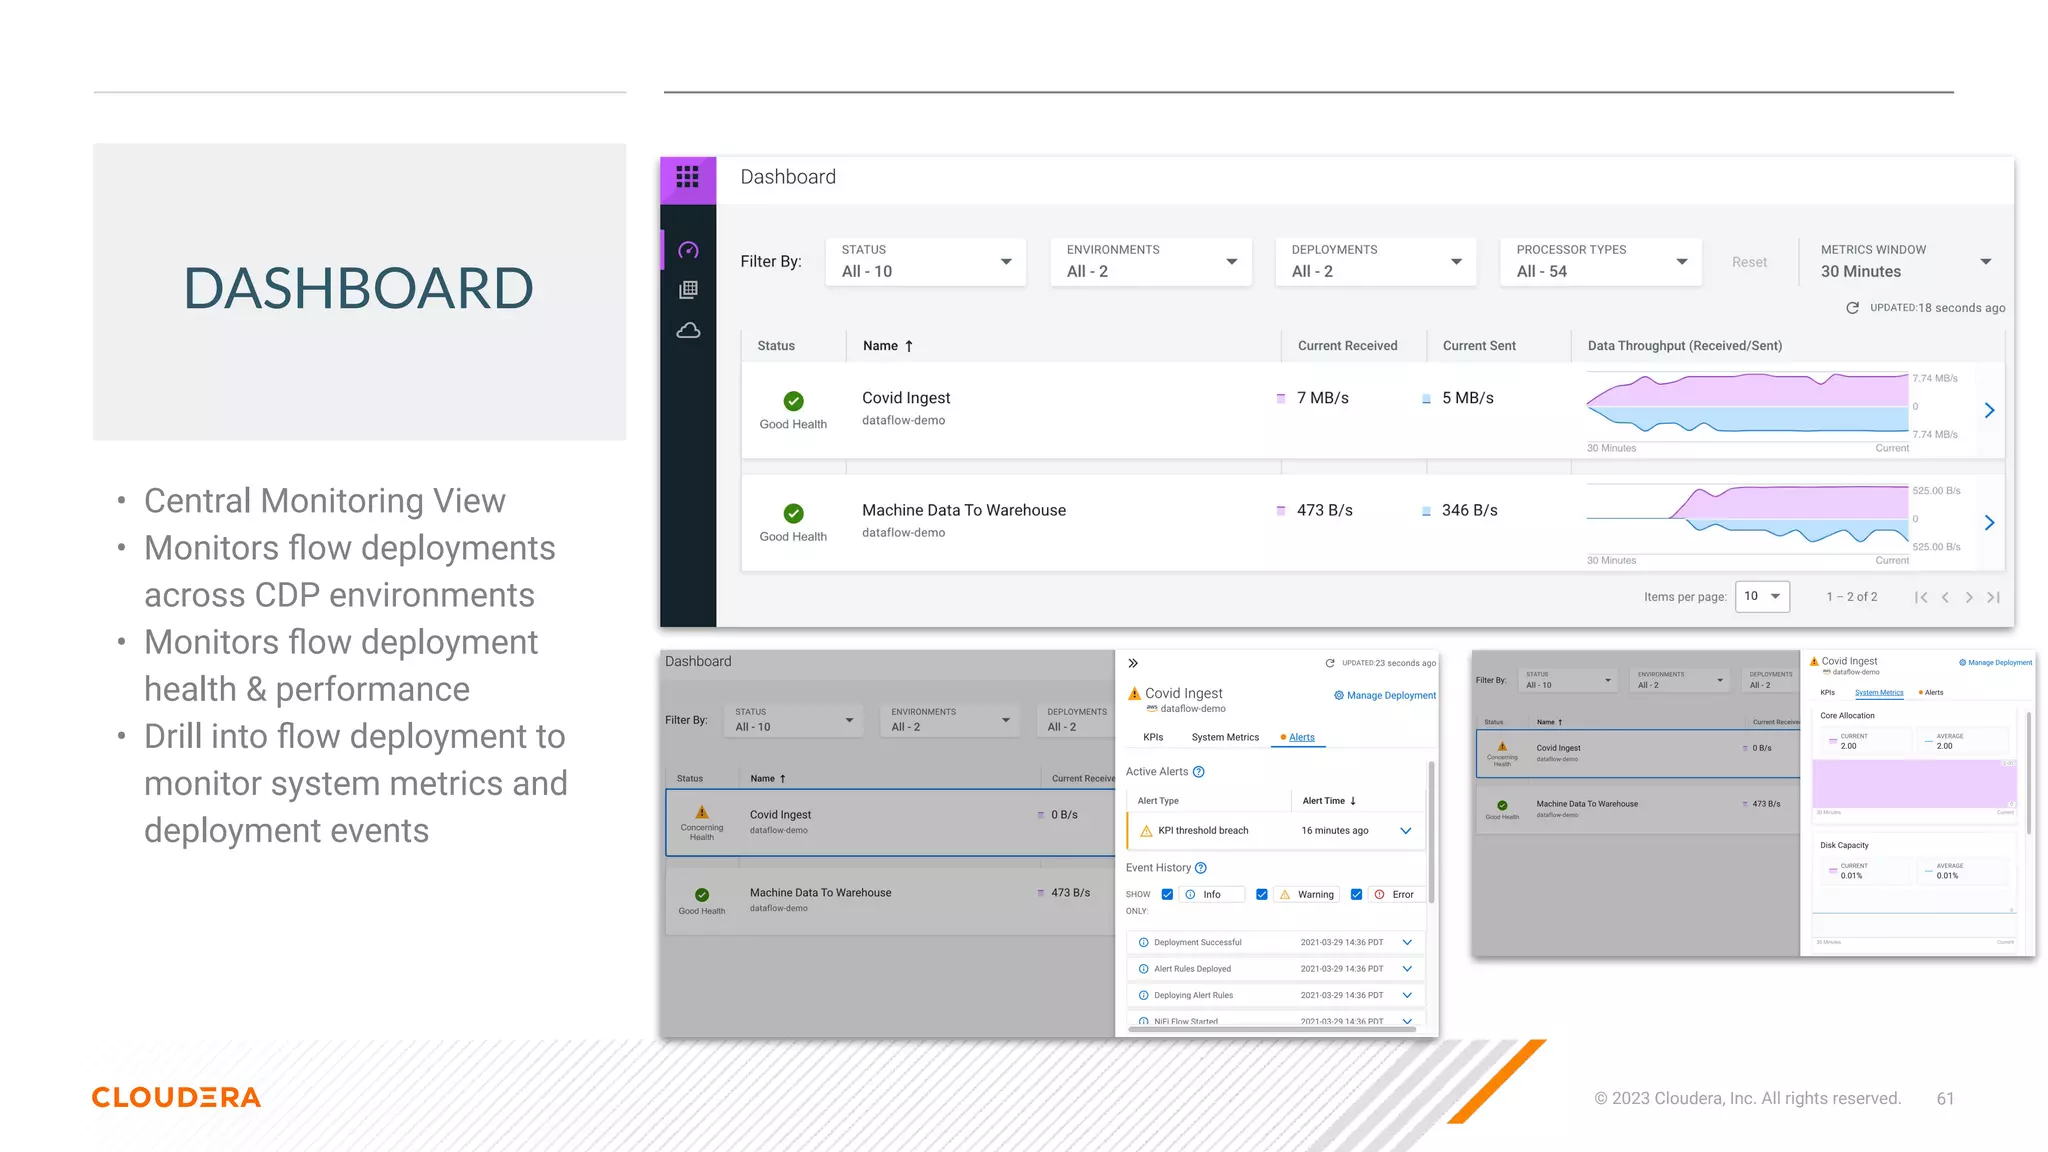Open the ENVIRONMENTS 'All - 2' dropdown in the top dashboard
Image resolution: width=2048 pixels, height=1152 pixels.
(x=1151, y=262)
